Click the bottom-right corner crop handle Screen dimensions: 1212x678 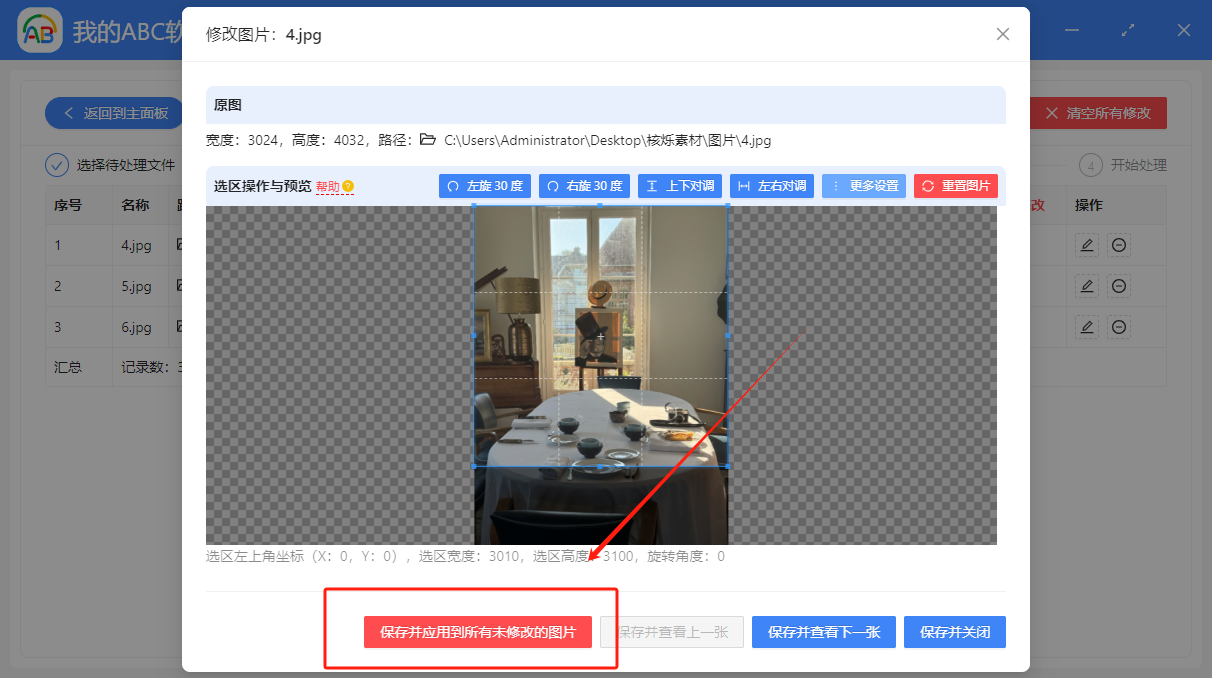727,466
